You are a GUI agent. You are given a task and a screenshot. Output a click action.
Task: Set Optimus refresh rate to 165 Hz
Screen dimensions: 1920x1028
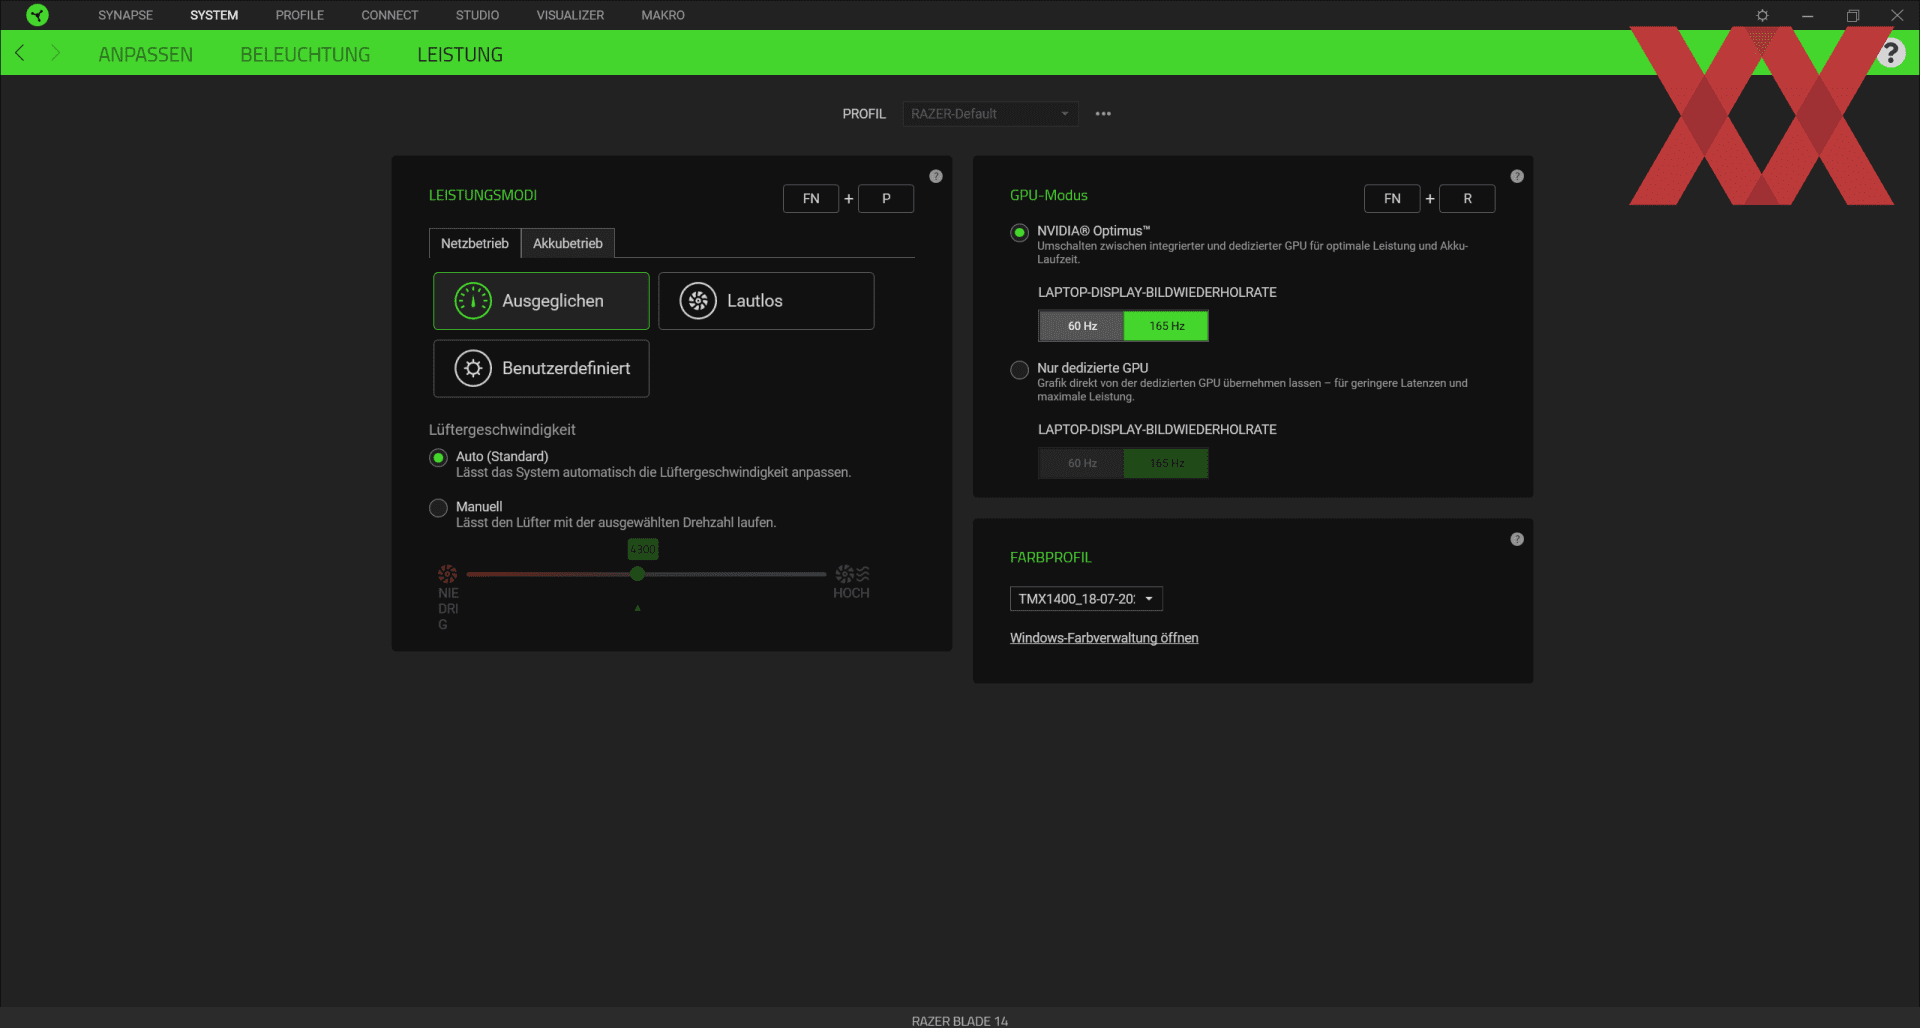coord(1166,326)
